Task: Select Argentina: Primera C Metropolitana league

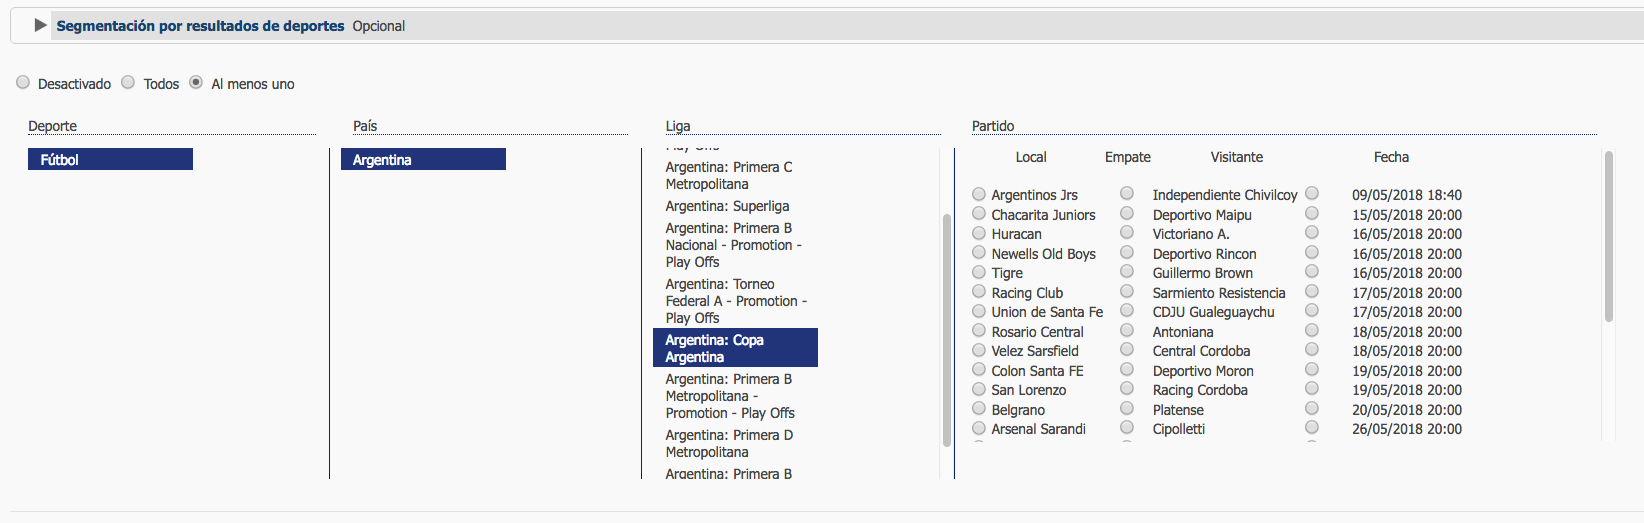Action: [729, 175]
